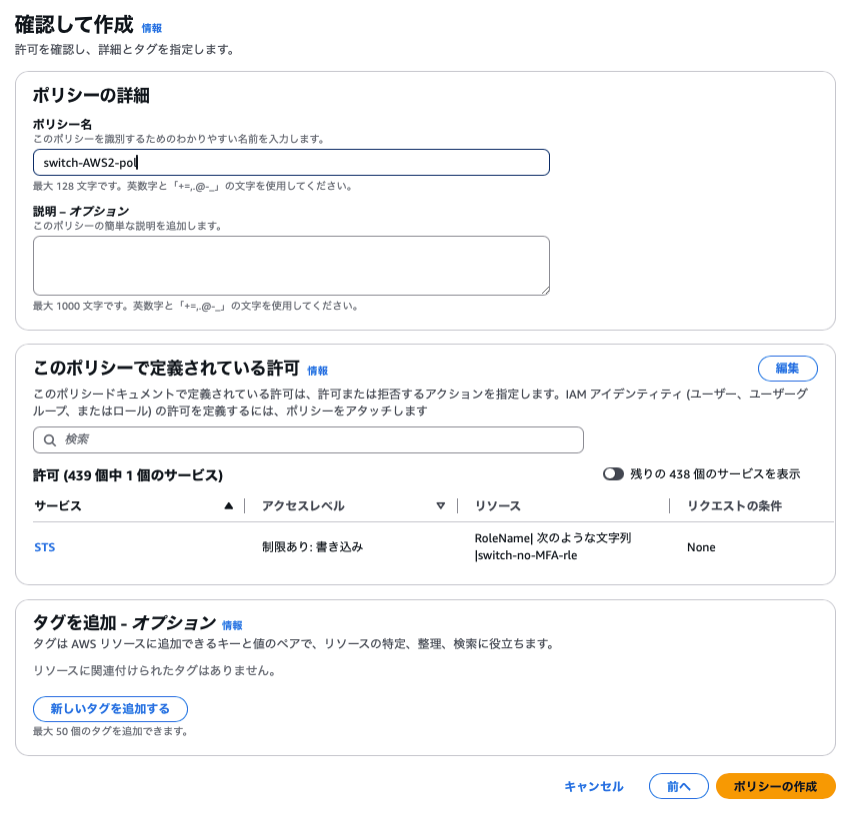Click 新しいタグを追加する button
Screen dimensions: 856x824
point(110,709)
